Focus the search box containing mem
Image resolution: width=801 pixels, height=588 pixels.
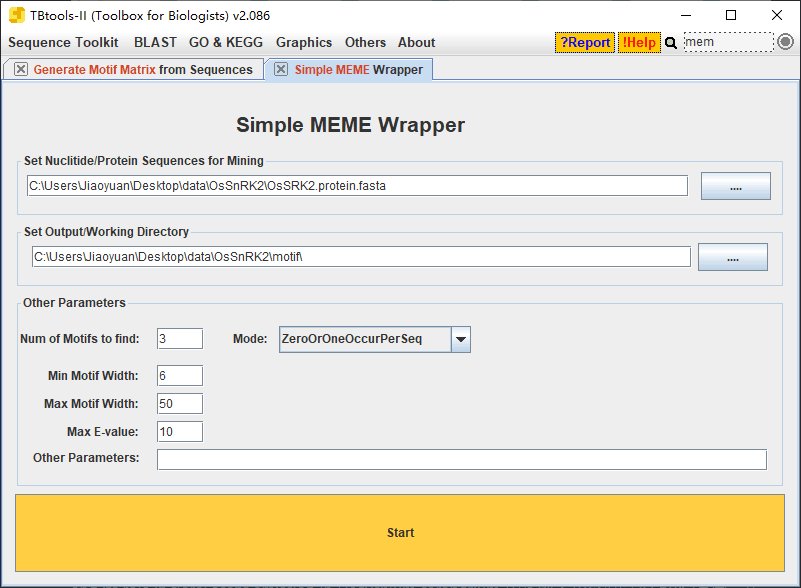tap(728, 42)
